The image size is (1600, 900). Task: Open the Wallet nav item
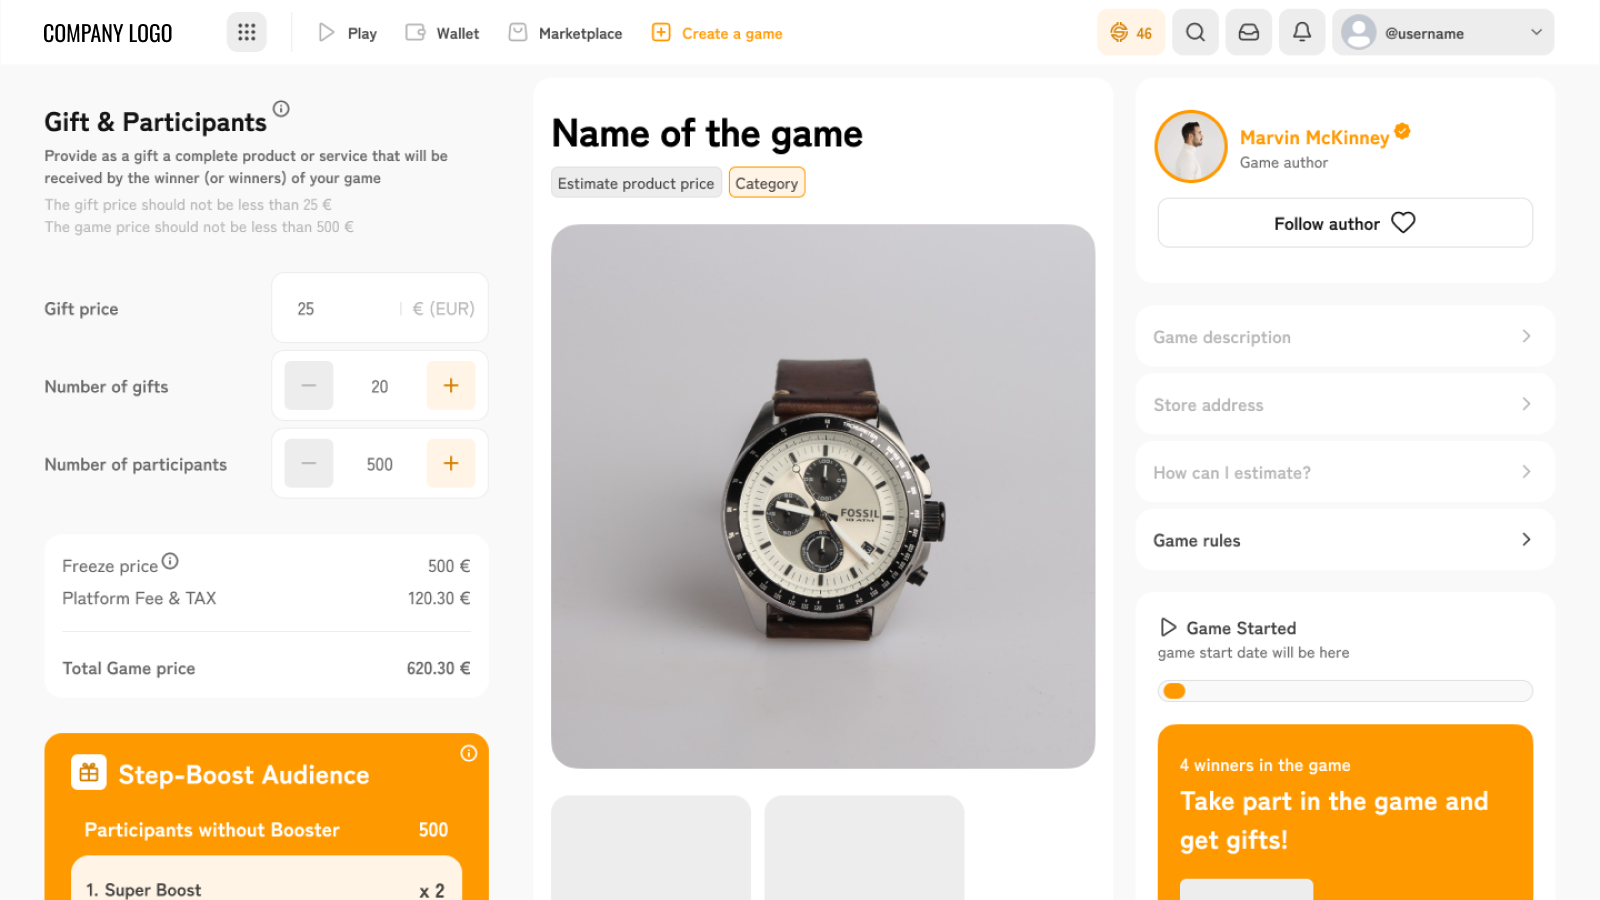click(x=442, y=33)
